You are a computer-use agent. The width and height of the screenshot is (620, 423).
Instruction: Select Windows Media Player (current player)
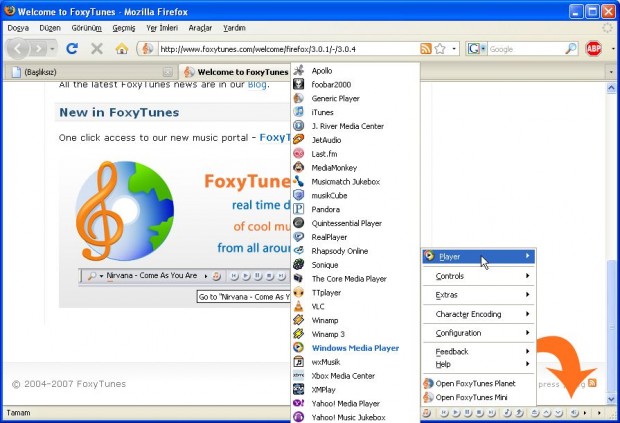click(355, 348)
